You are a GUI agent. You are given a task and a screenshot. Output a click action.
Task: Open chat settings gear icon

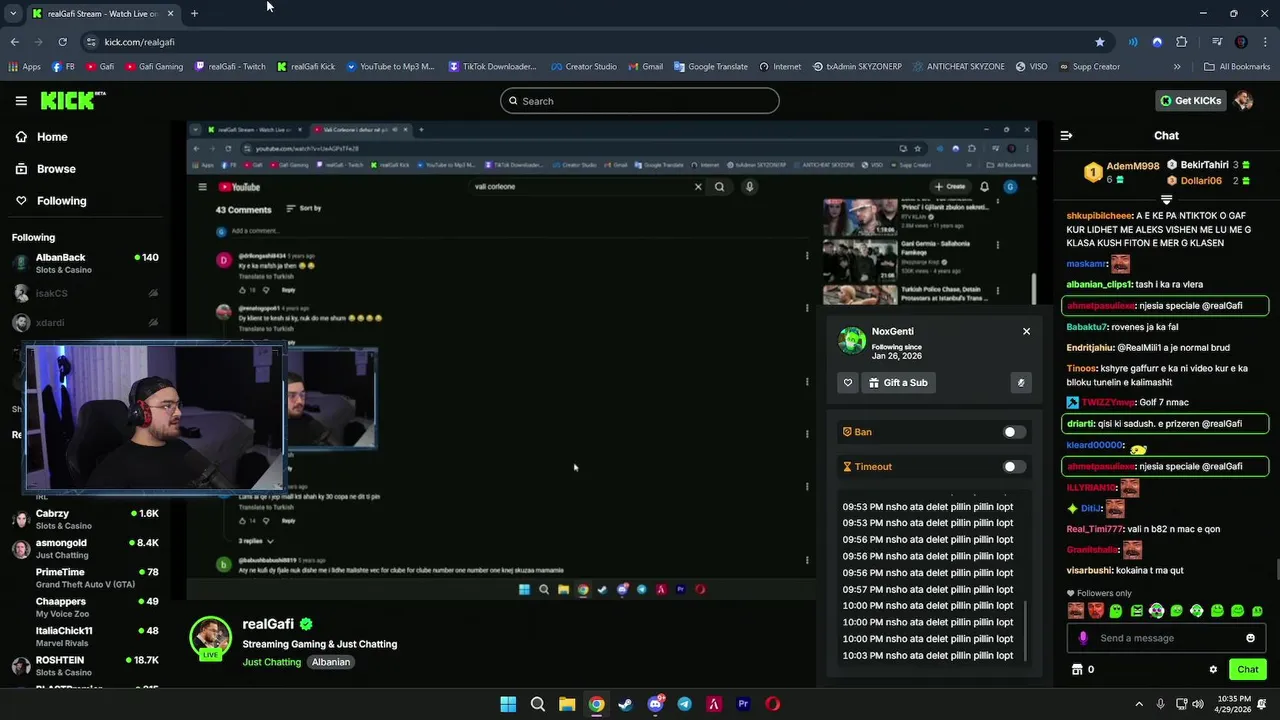point(1213,670)
